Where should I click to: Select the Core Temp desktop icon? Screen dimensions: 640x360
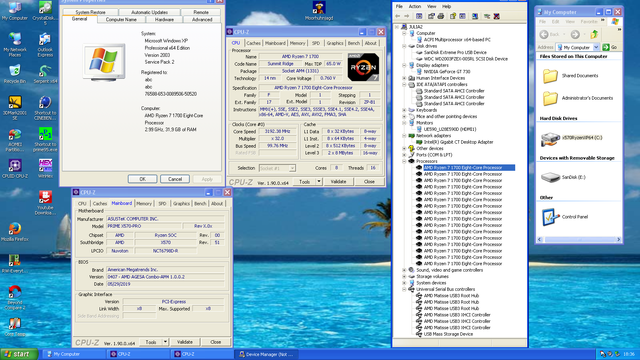point(15,327)
